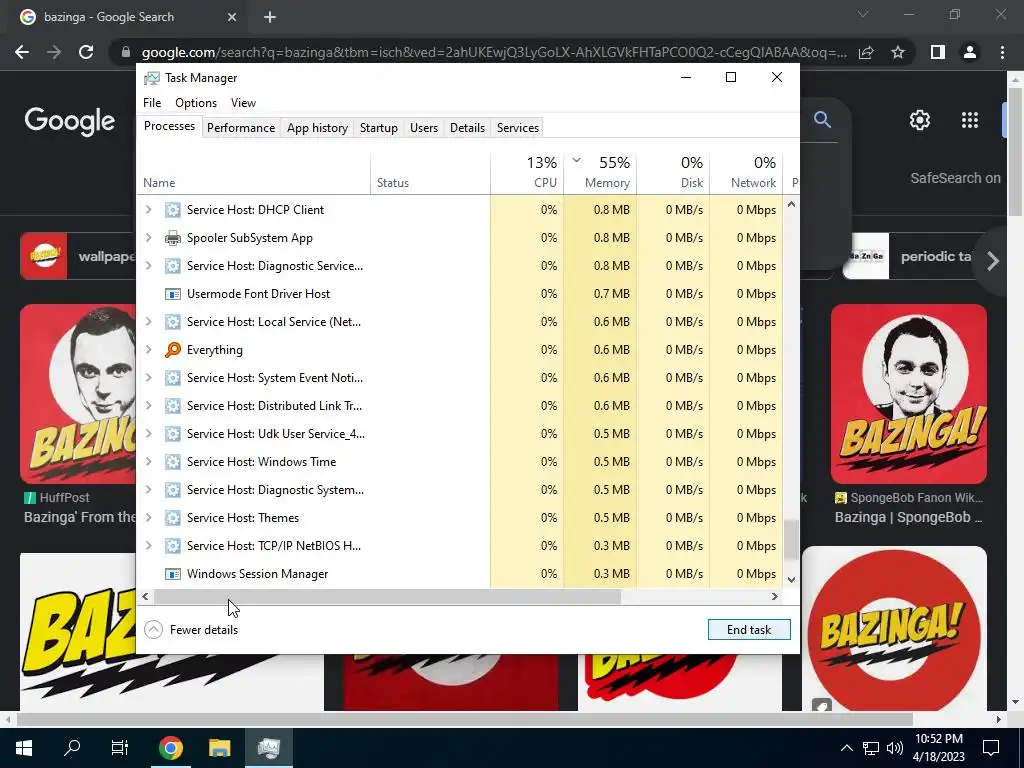
Task: Click Chrome address bar URL
Action: point(494,52)
